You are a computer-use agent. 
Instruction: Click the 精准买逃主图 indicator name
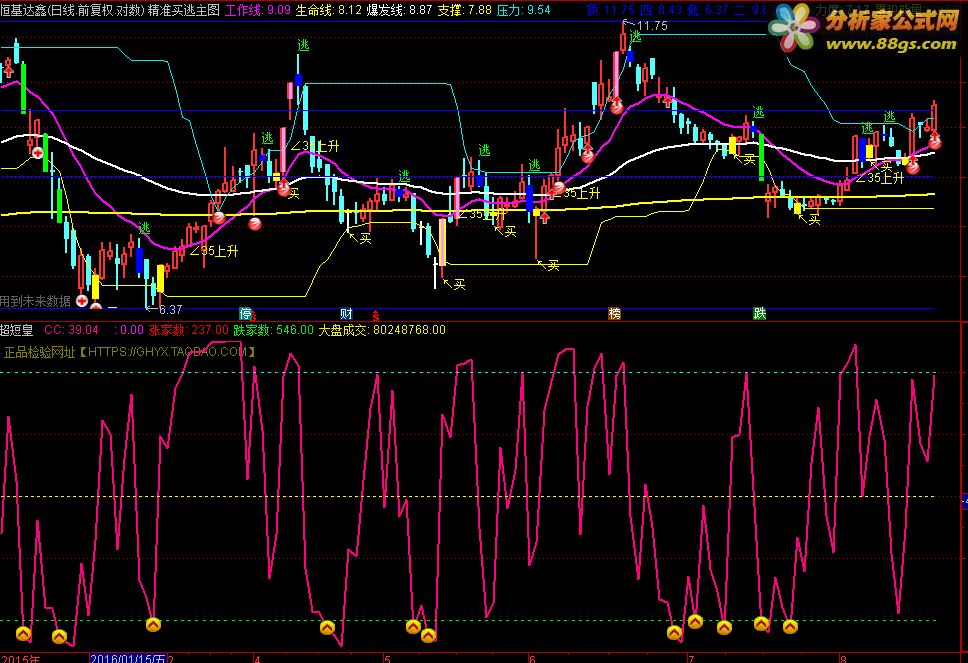click(184, 10)
